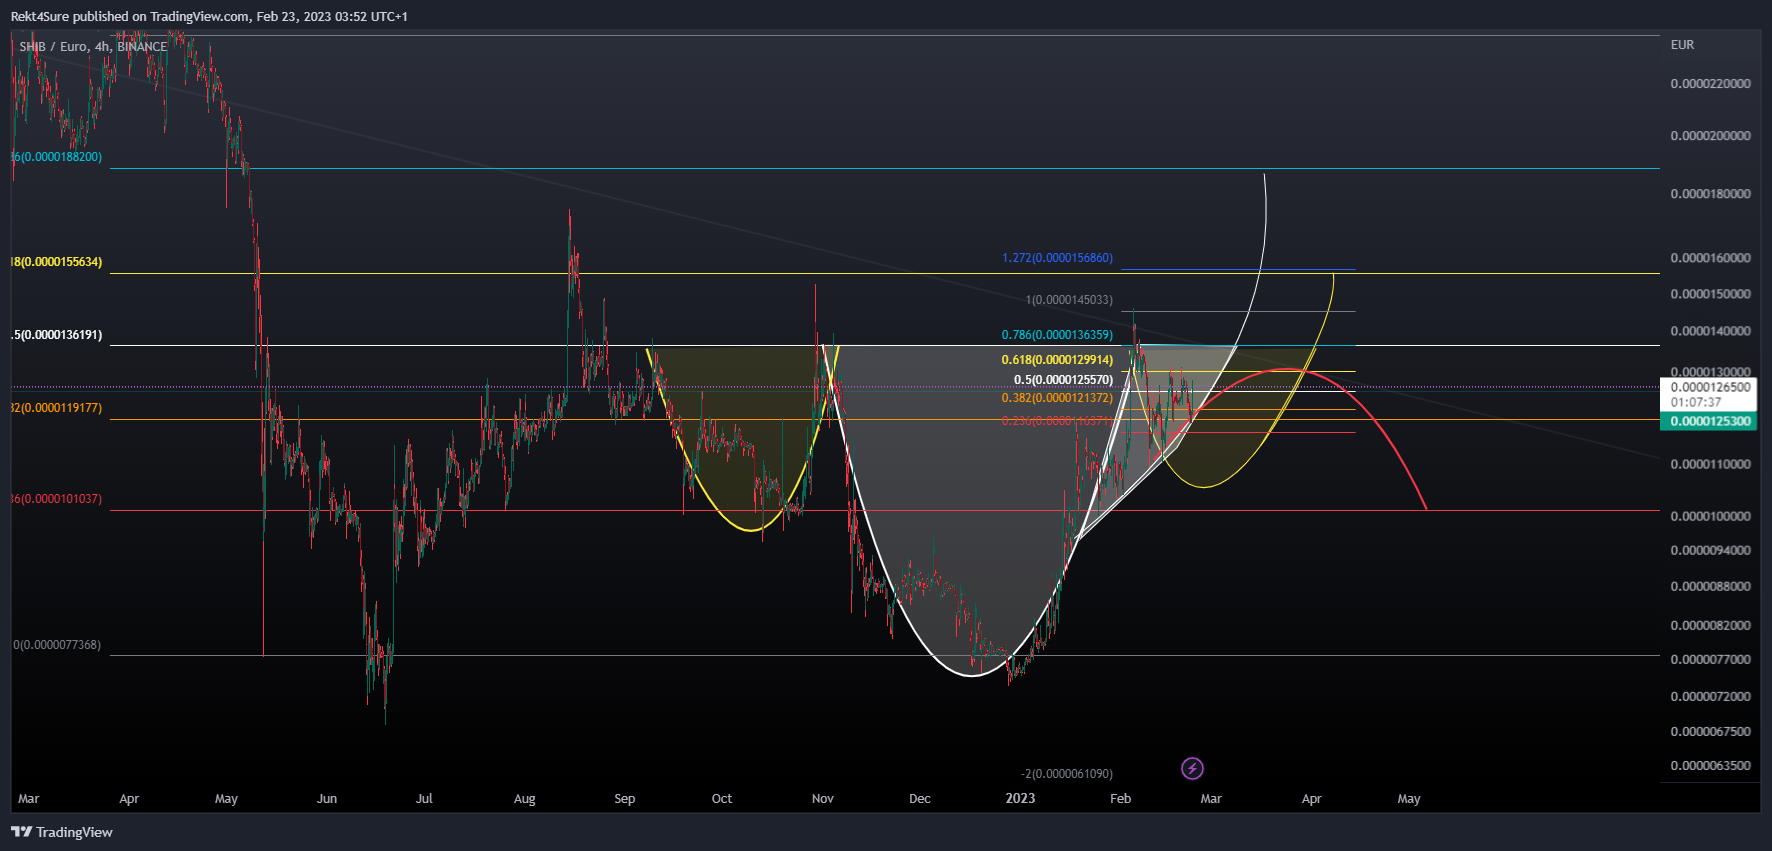This screenshot has width=1772, height=851.
Task: Click the Mar label at left of time axis
Action: tap(28, 799)
